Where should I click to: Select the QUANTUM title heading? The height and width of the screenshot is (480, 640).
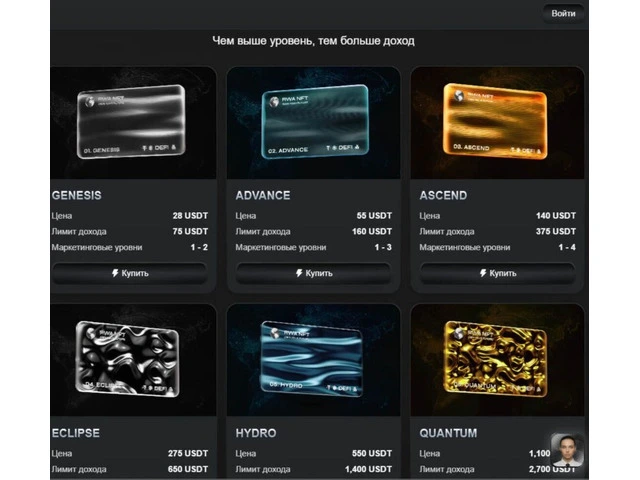(x=448, y=433)
